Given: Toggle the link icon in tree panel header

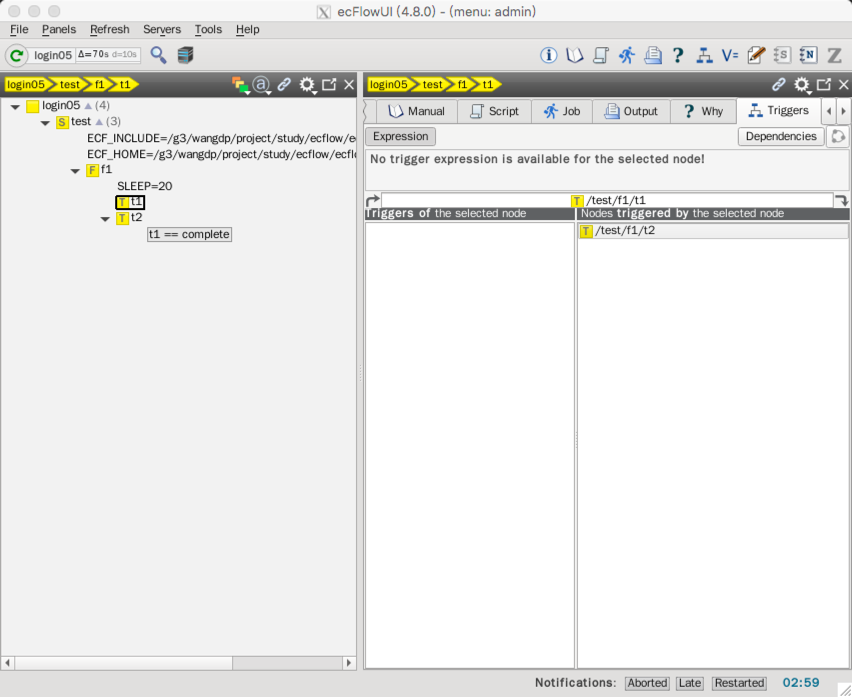Looking at the screenshot, I should 284,85.
